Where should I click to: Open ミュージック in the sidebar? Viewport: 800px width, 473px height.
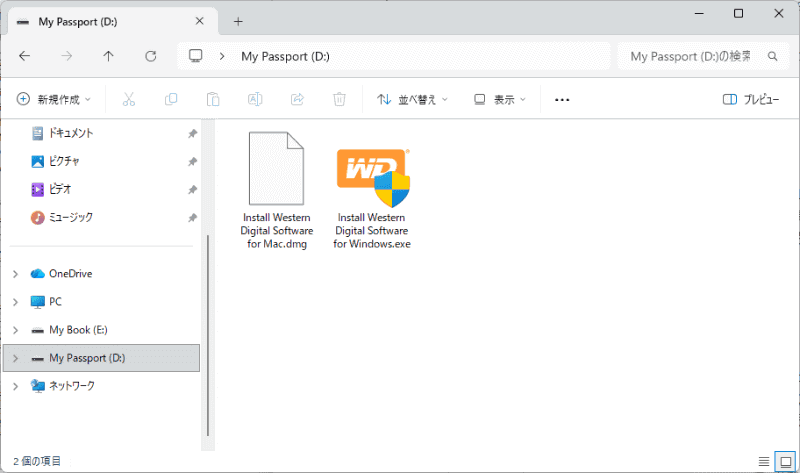(71, 217)
